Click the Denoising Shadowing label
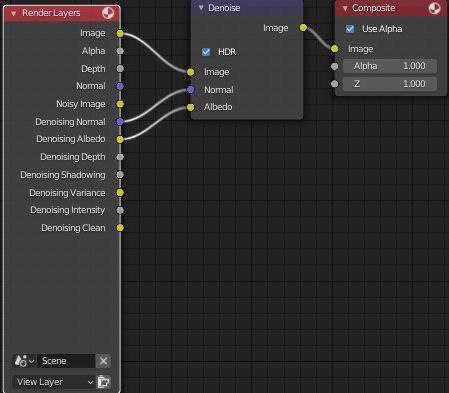The image size is (449, 393). [63, 175]
